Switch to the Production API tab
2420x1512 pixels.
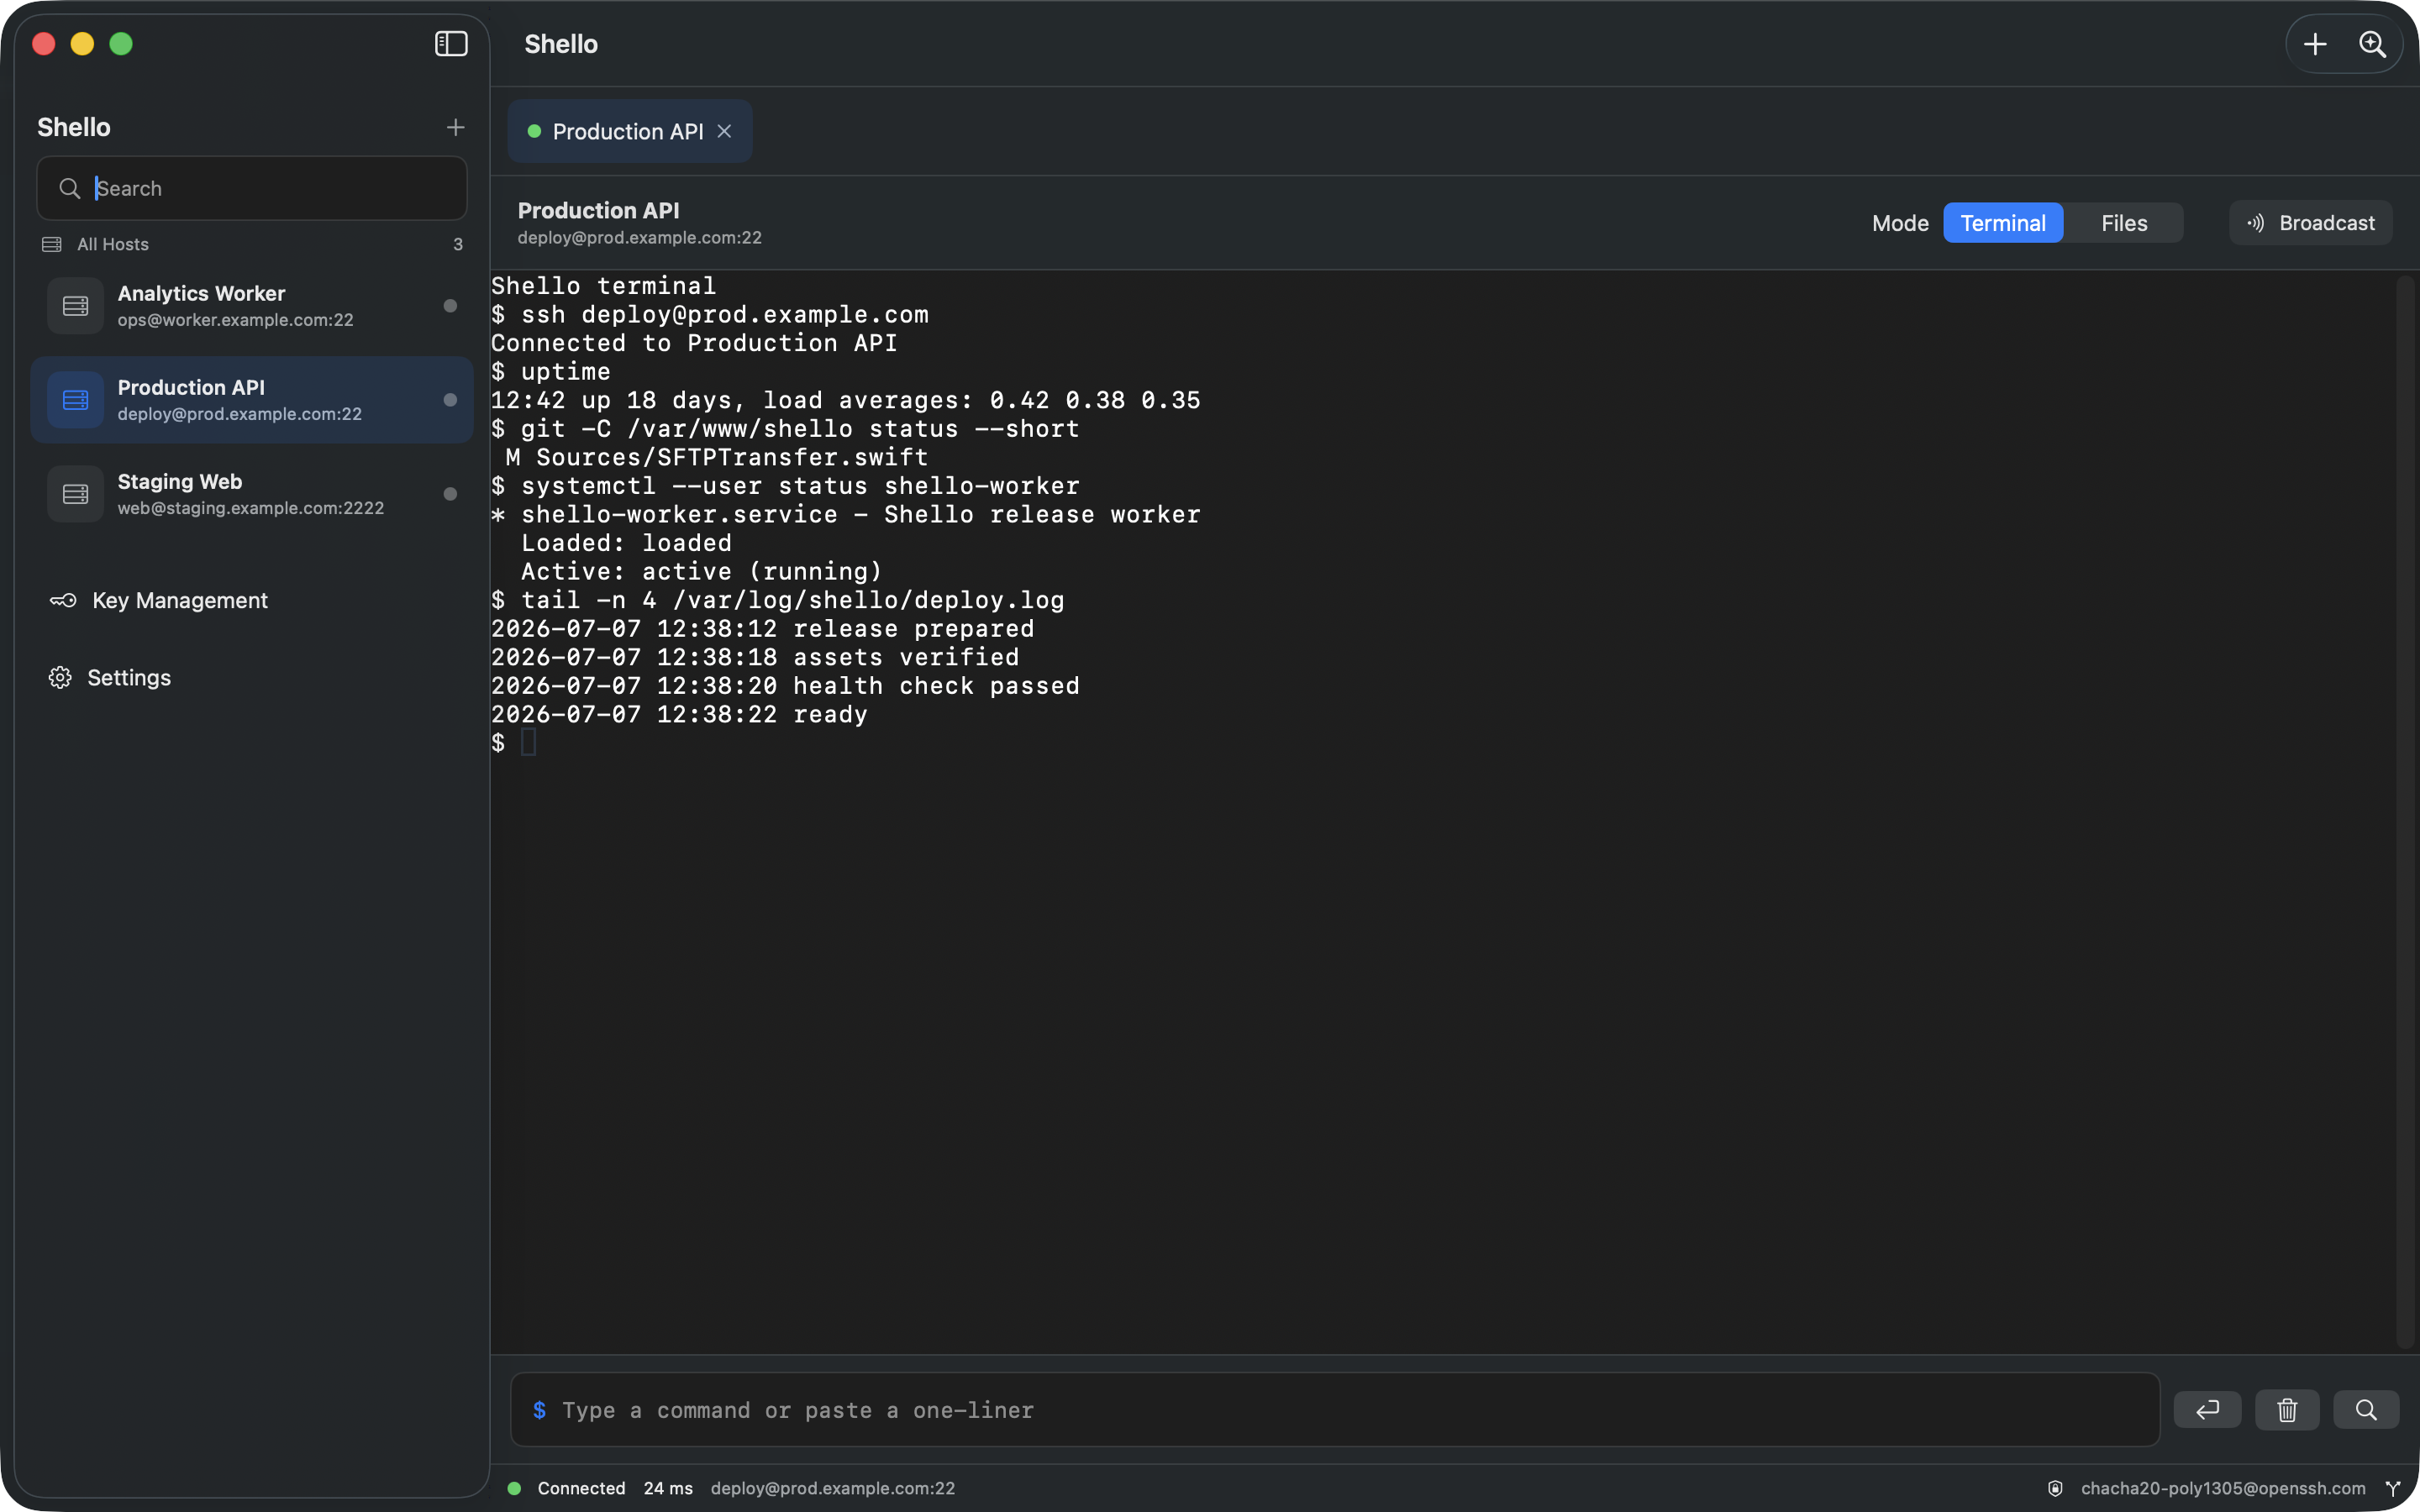[629, 131]
